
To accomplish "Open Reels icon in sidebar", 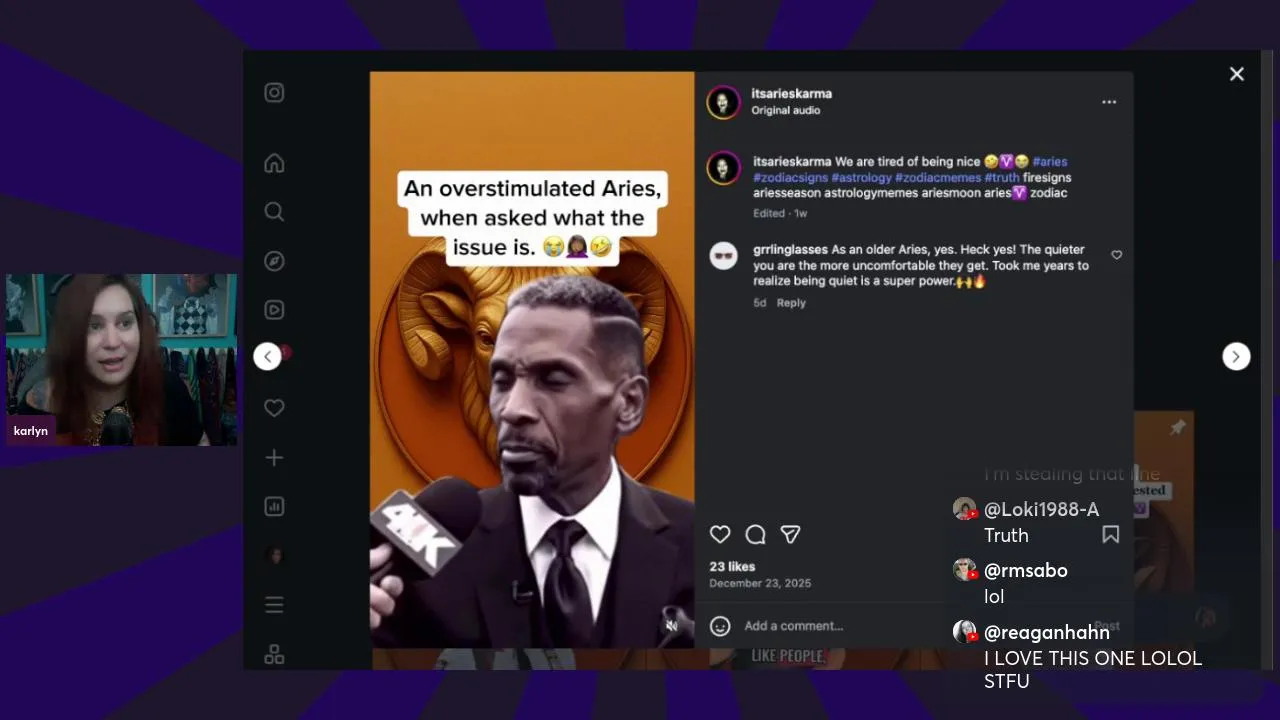I will (x=274, y=310).
